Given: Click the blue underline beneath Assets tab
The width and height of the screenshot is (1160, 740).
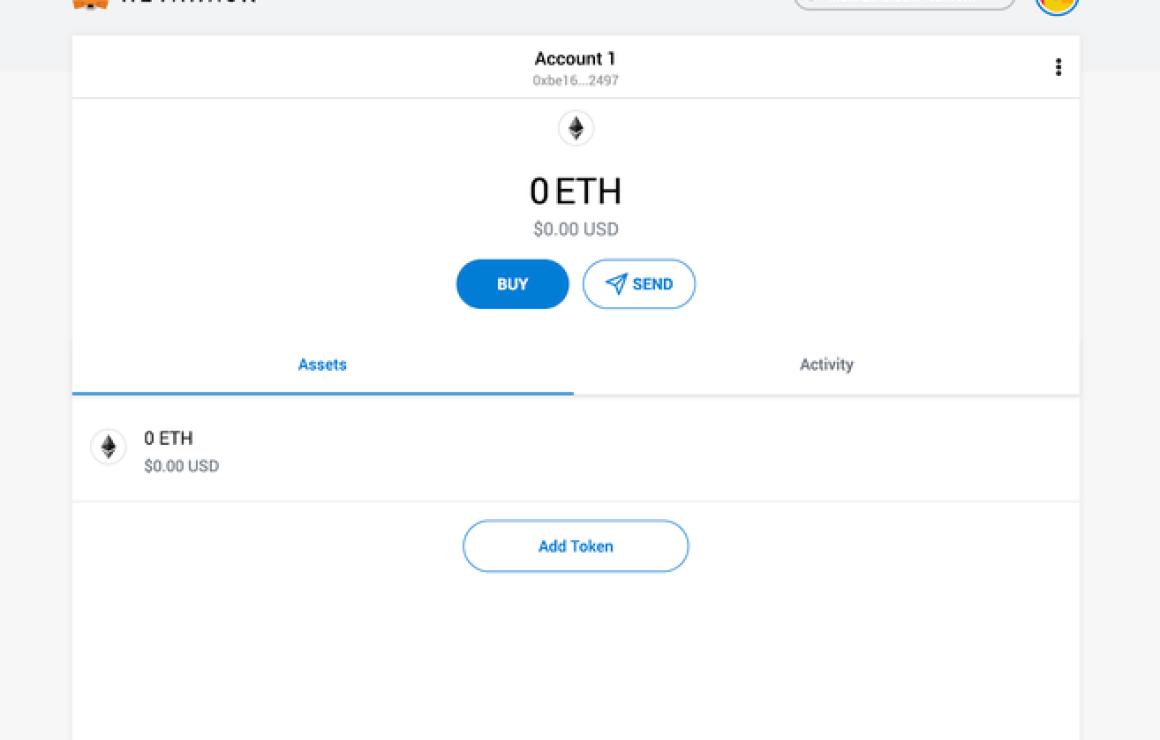Looking at the screenshot, I should click(x=323, y=393).
